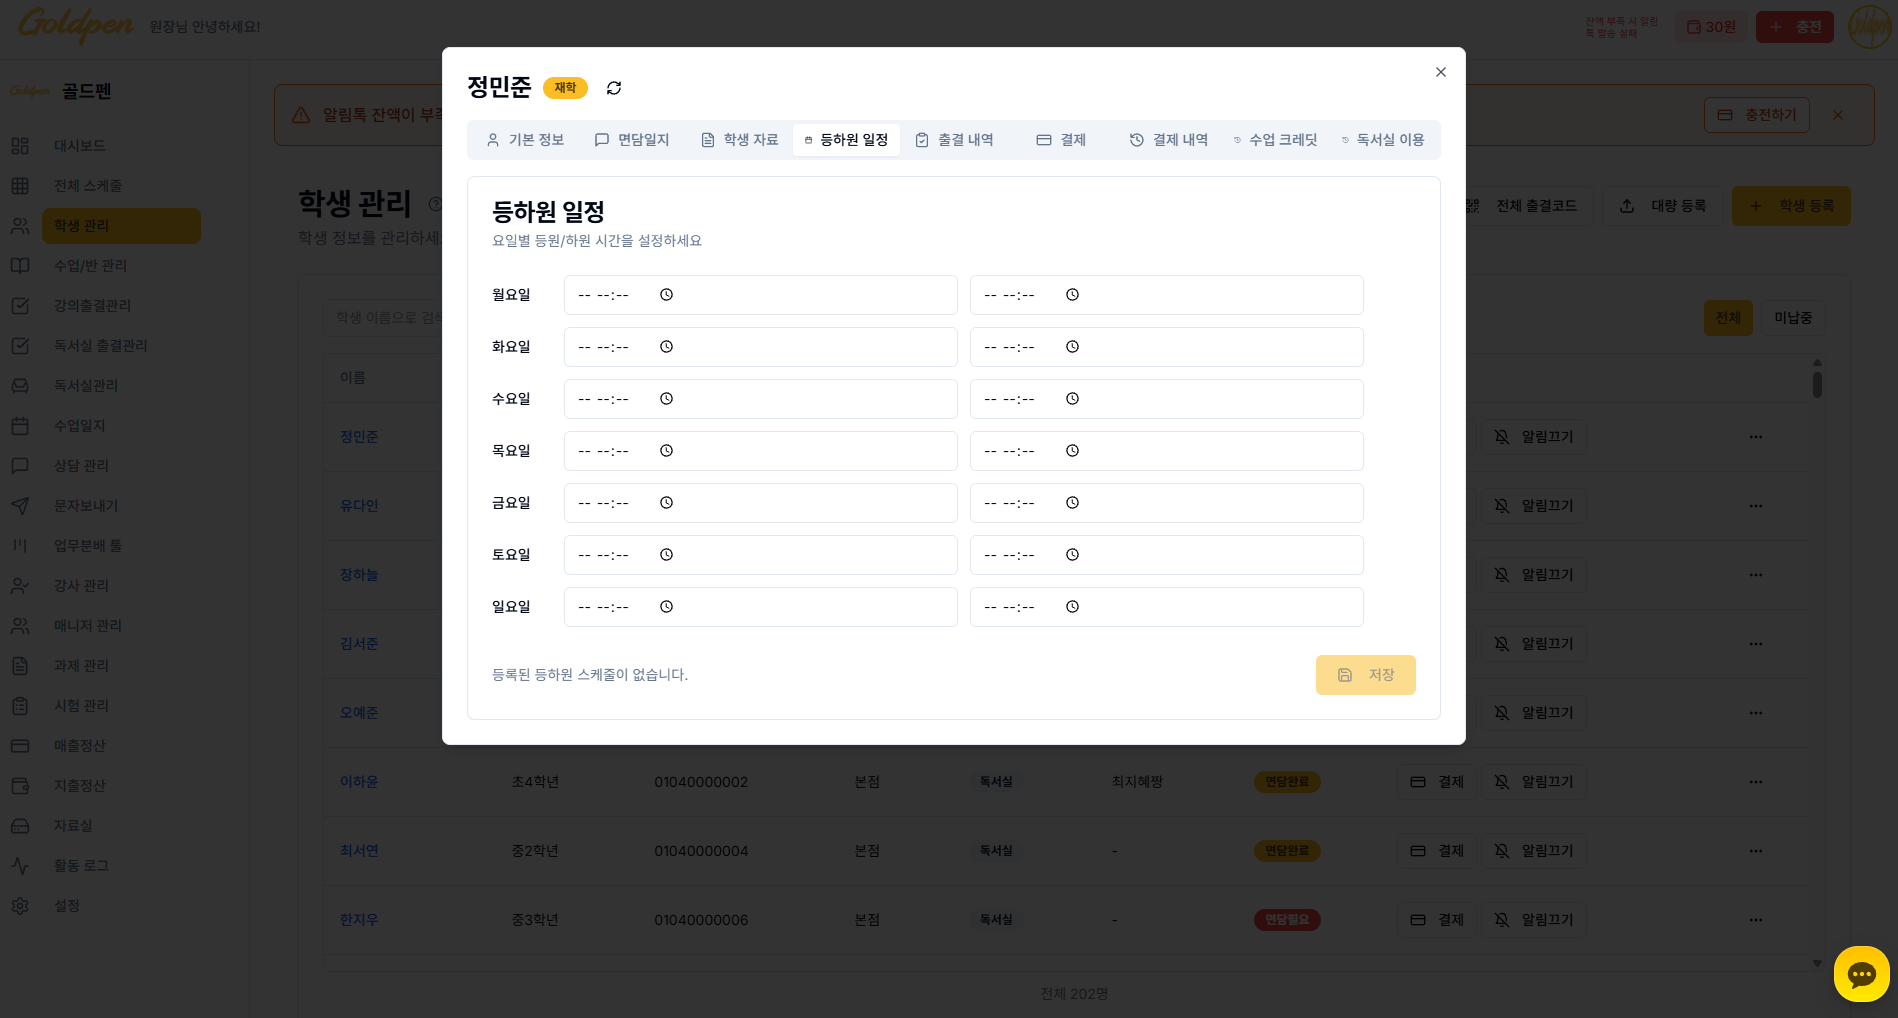
Task: Switch to the 기본 정보 tab
Action: tap(525, 140)
